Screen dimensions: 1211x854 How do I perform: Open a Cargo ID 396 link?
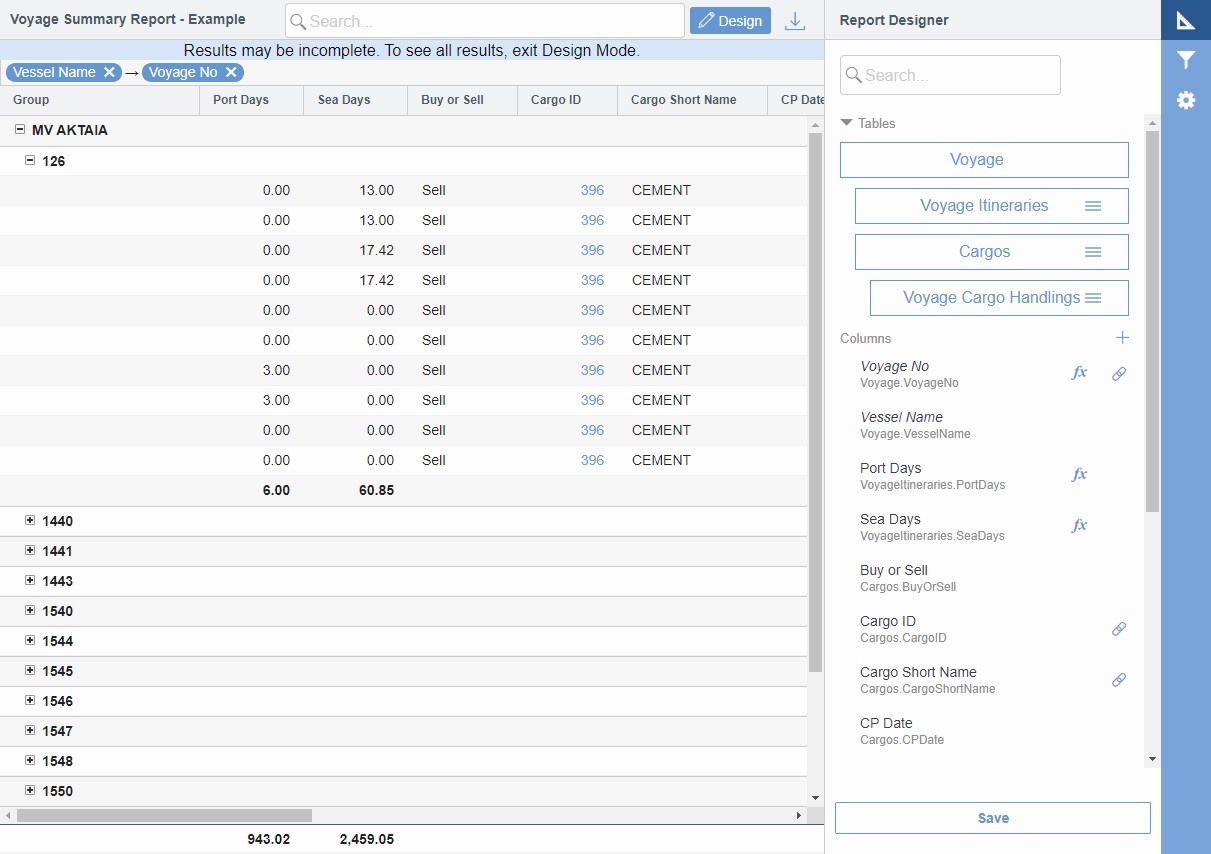pyautogui.click(x=592, y=190)
